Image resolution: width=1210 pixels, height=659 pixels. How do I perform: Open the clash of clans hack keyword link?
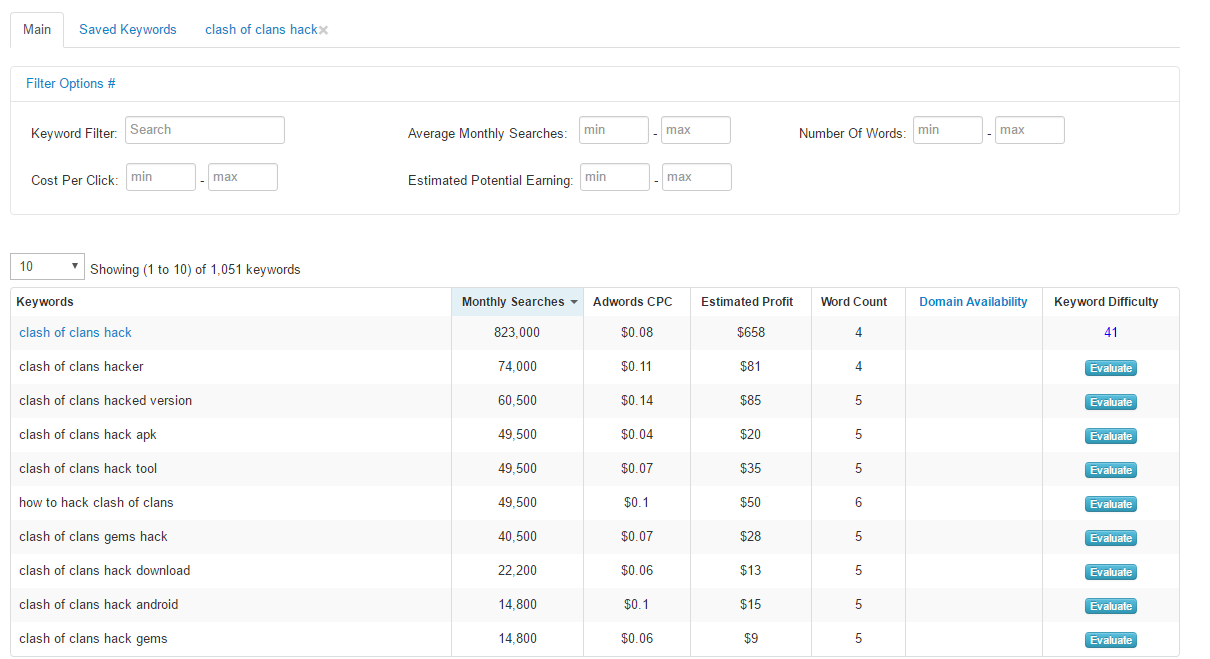pyautogui.click(x=75, y=333)
